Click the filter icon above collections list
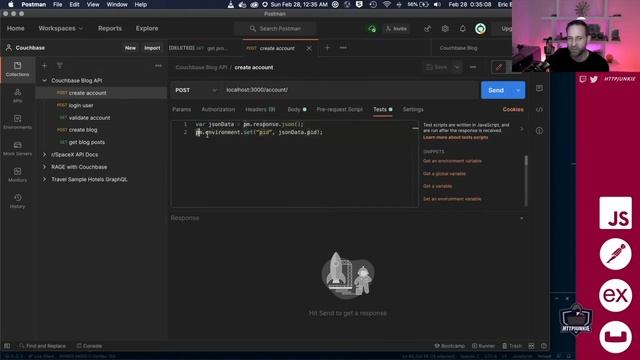 (x=60, y=66)
